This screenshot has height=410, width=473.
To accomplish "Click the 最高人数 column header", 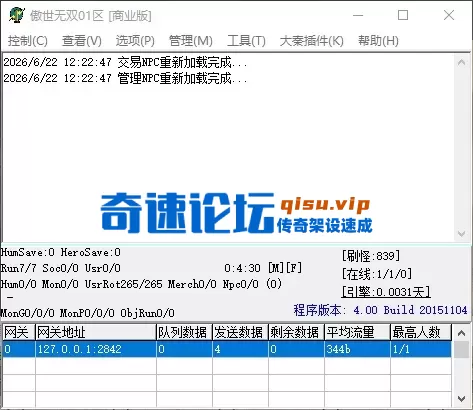I will (421, 332).
